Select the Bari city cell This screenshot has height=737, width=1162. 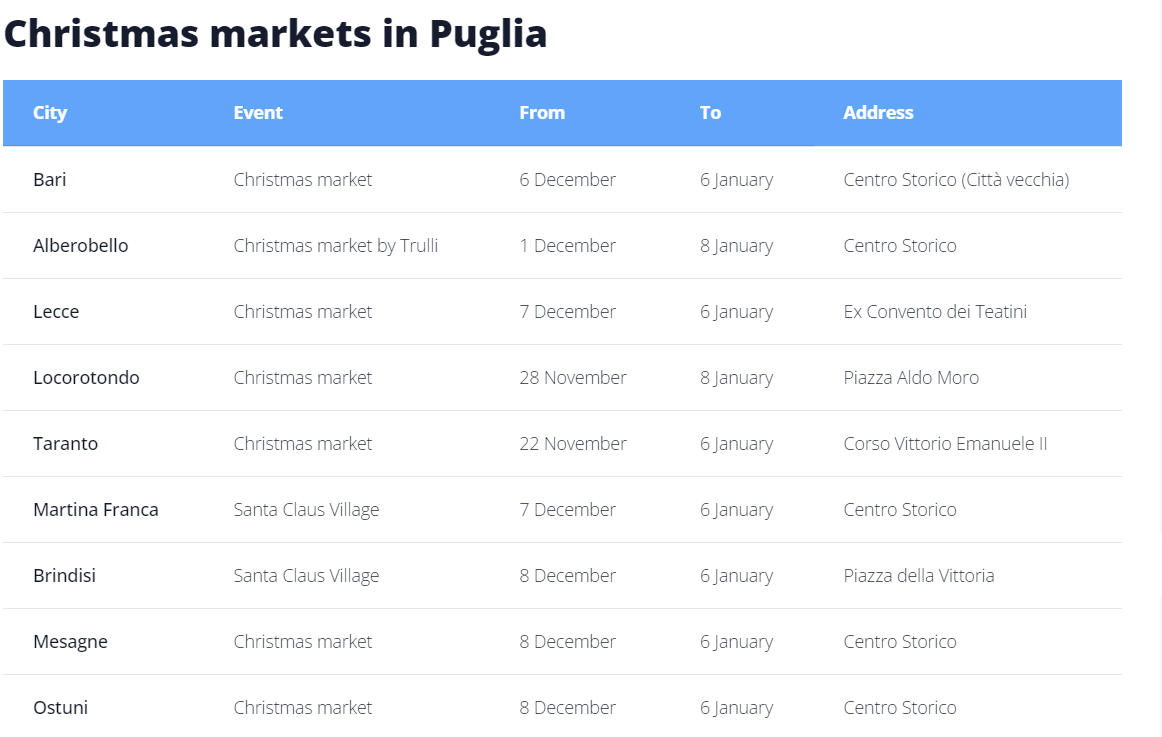(x=50, y=180)
